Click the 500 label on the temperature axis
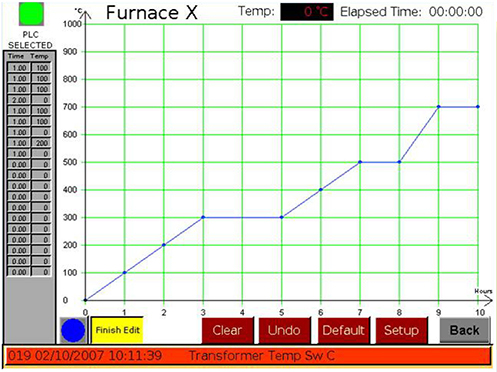 pos(70,162)
